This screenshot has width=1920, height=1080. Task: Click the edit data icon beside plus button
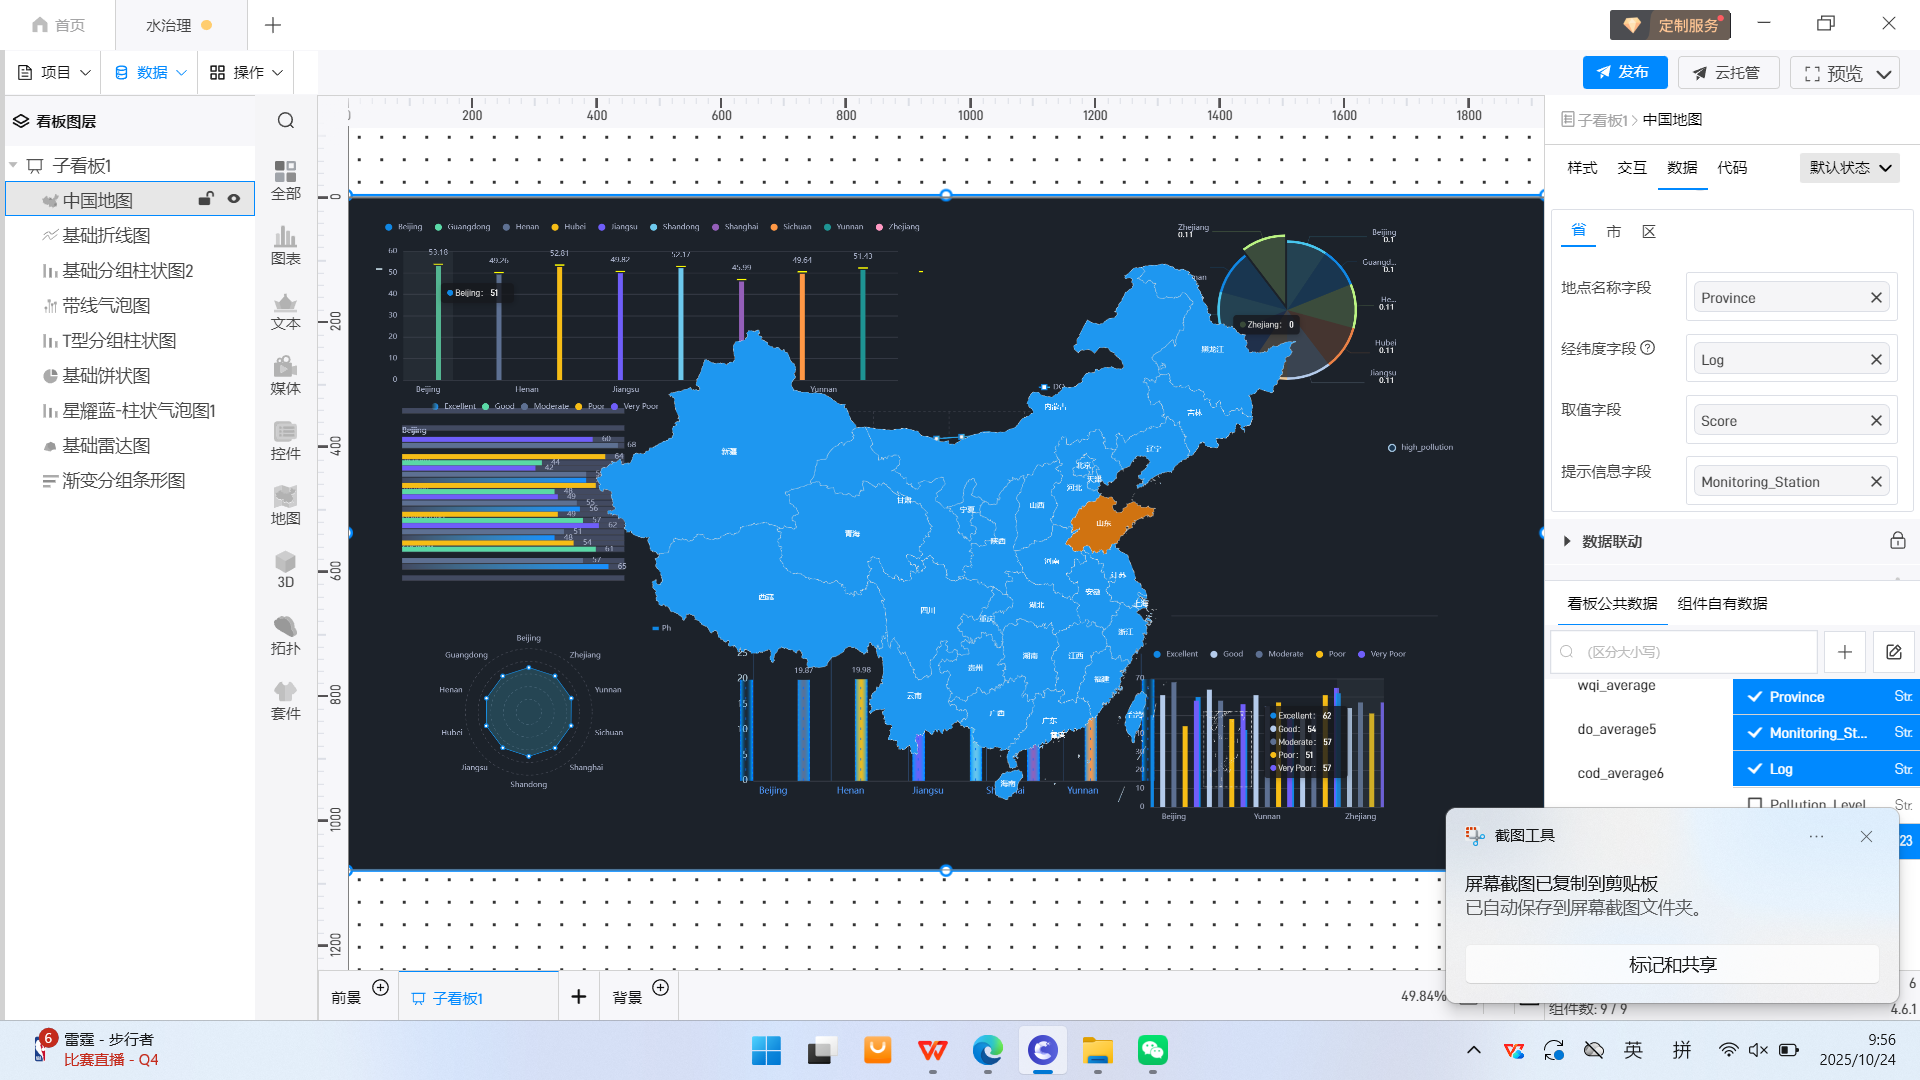pyautogui.click(x=1893, y=652)
